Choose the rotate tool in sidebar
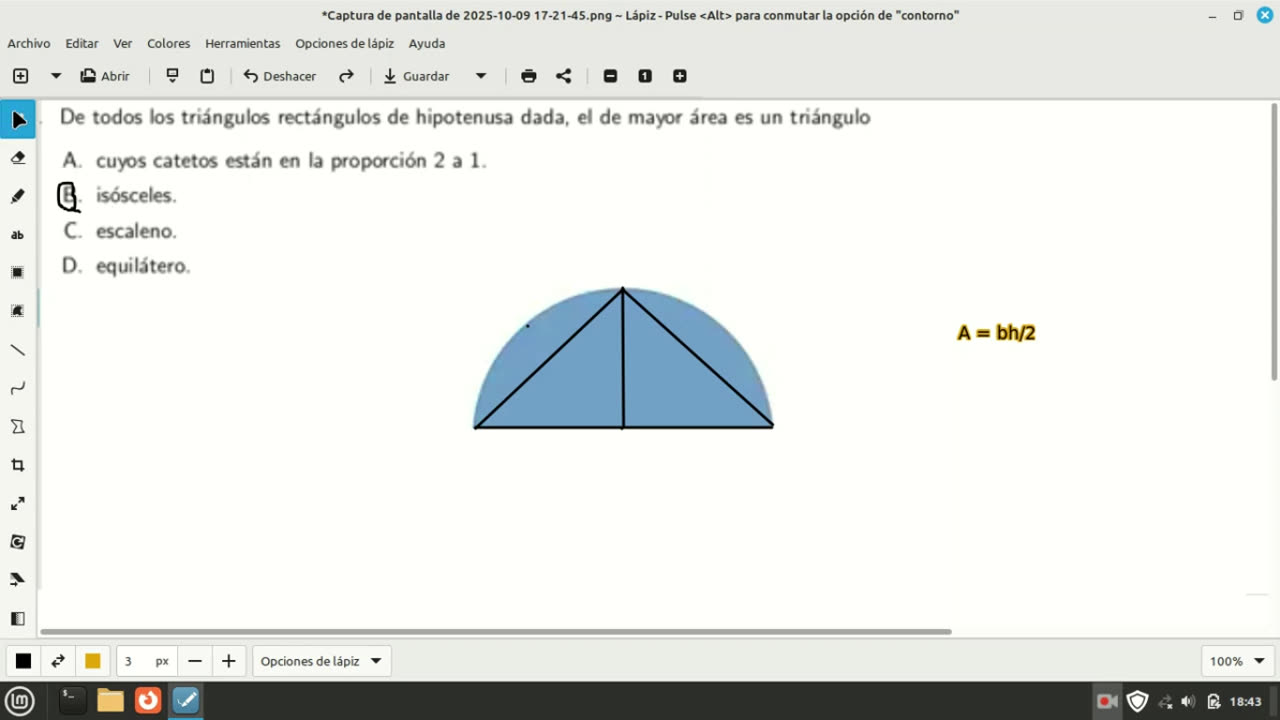Viewport: 1280px width, 720px height. pos(18,542)
